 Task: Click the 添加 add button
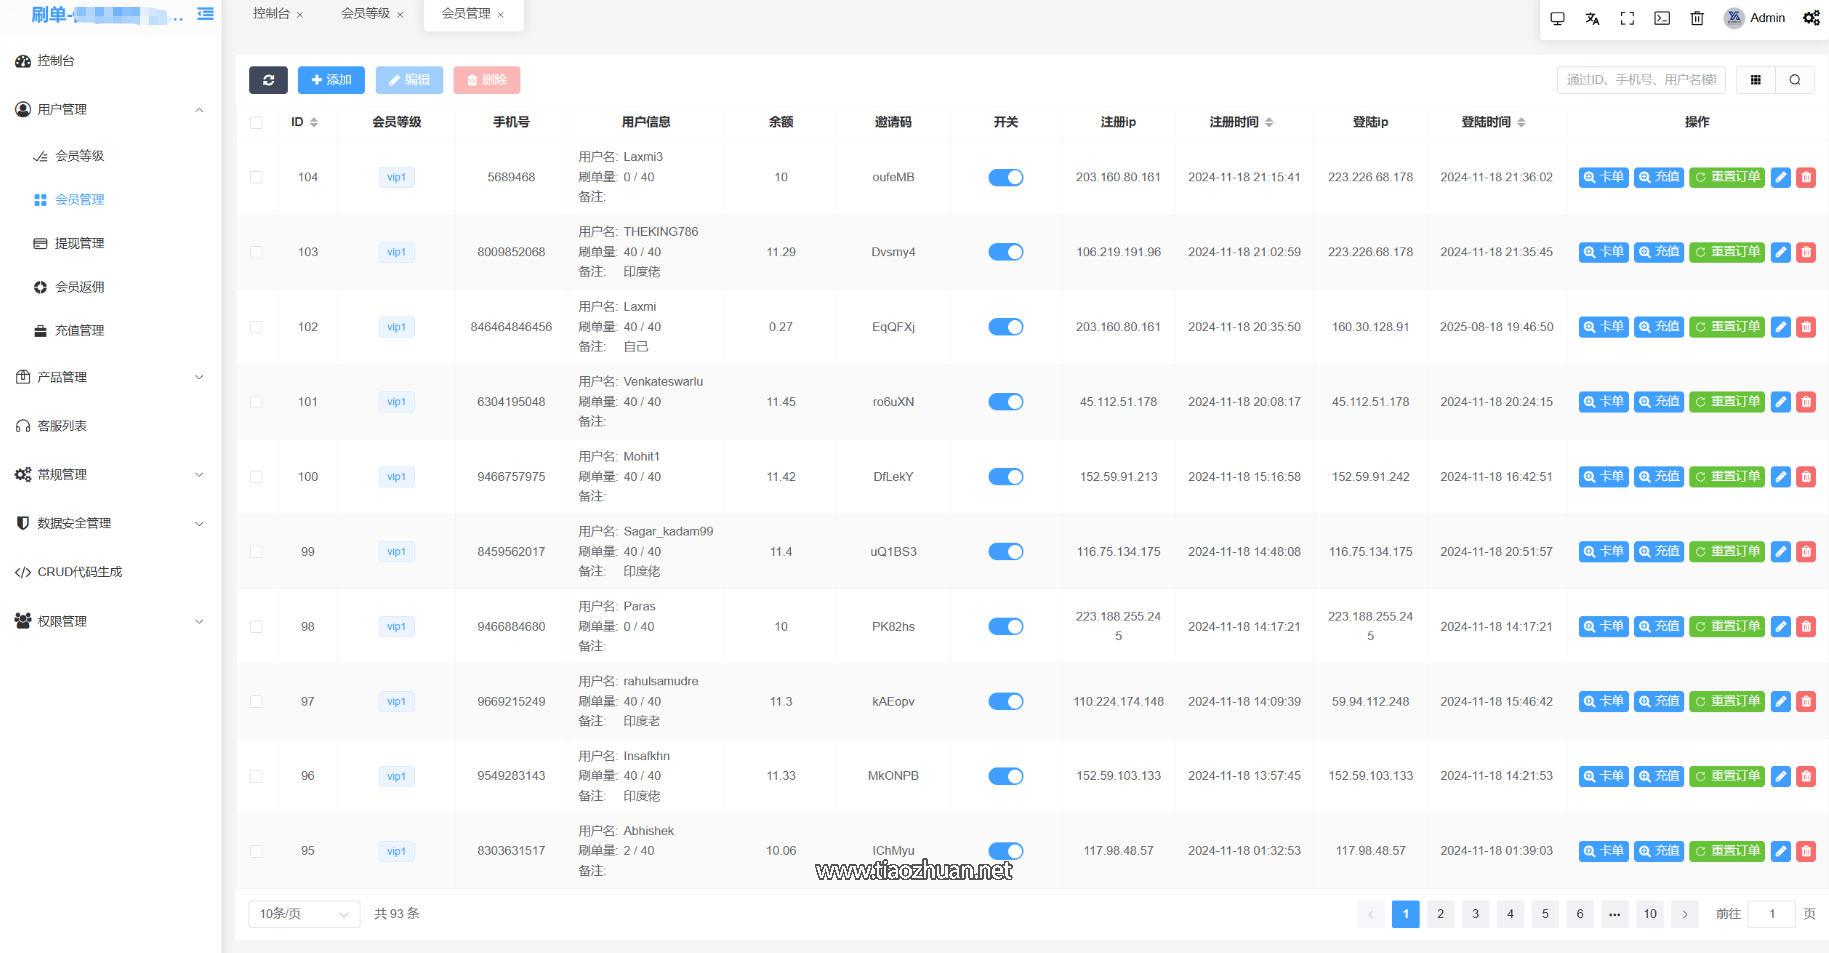[331, 80]
